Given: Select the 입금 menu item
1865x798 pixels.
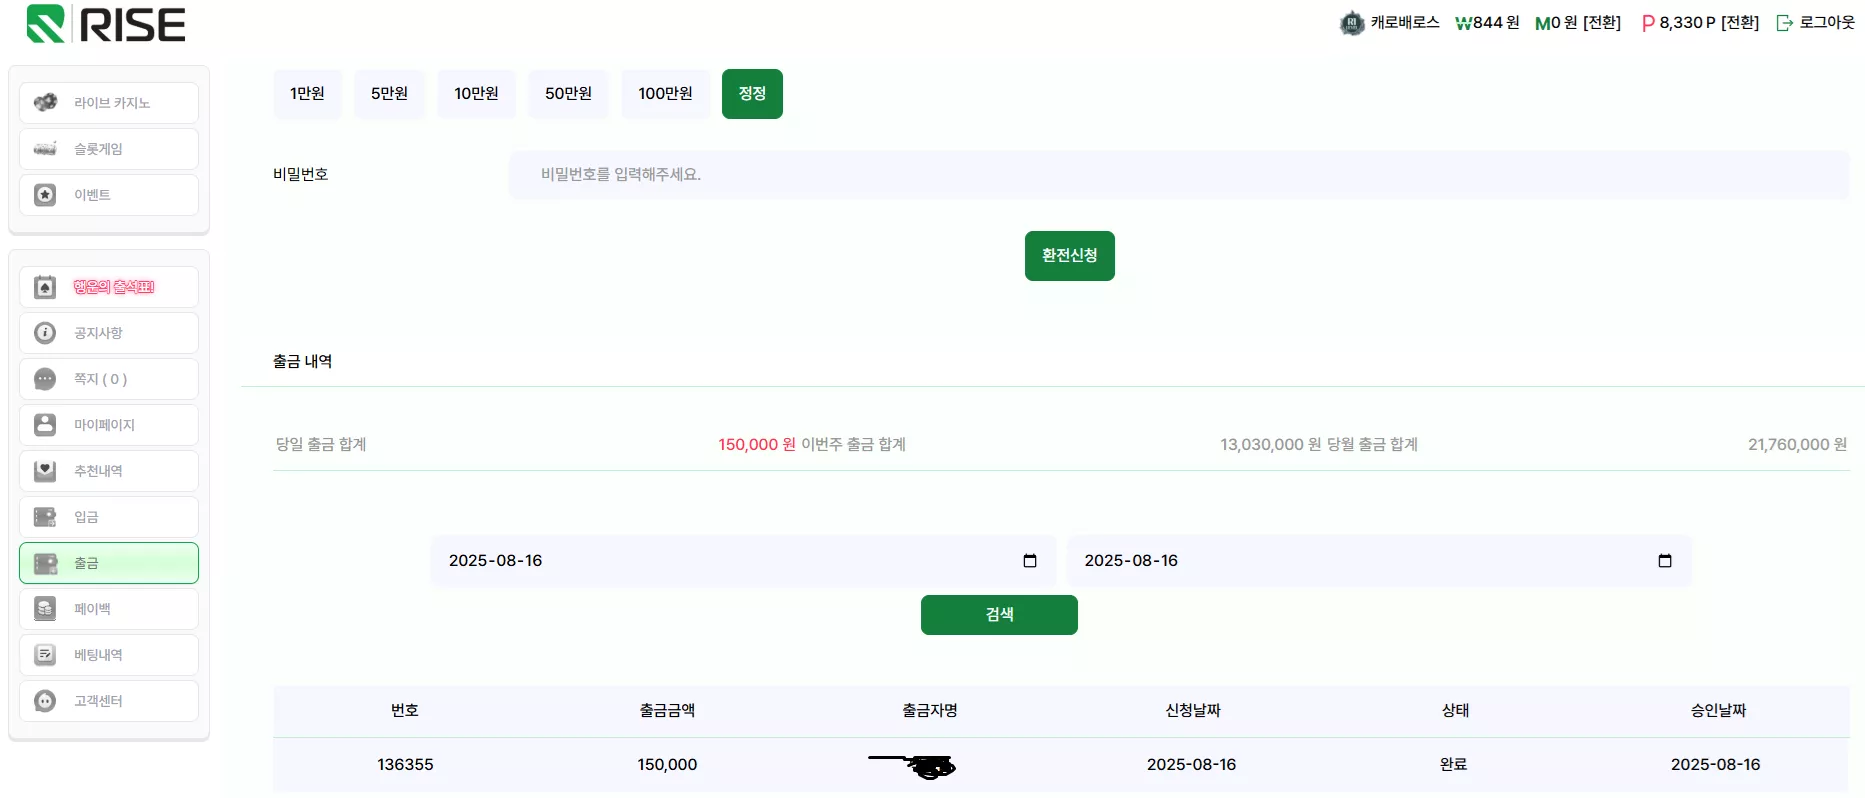Looking at the screenshot, I should point(109,517).
